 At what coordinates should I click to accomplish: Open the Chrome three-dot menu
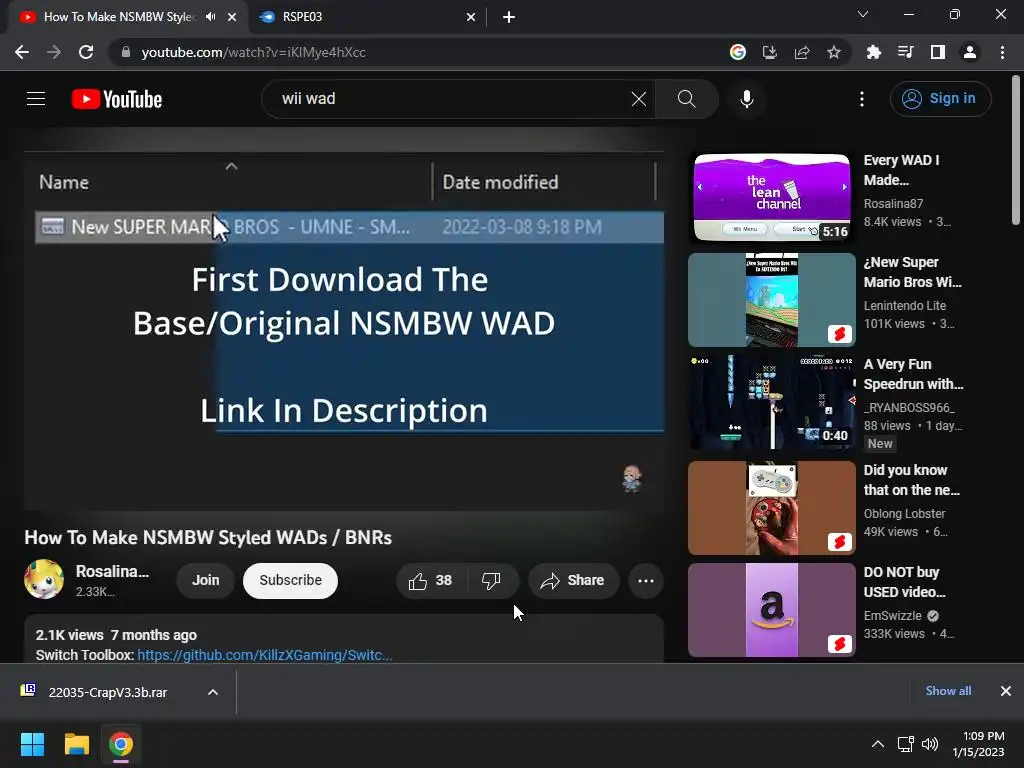coord(1002,52)
